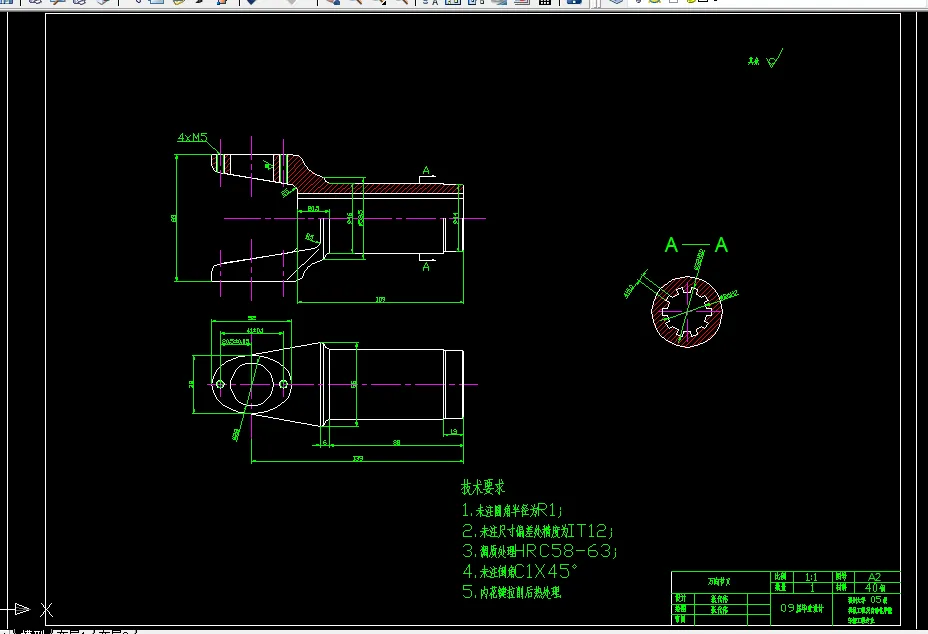The width and height of the screenshot is (928, 634).
Task: Select note 1 ending in R1
Action: tap(513, 510)
